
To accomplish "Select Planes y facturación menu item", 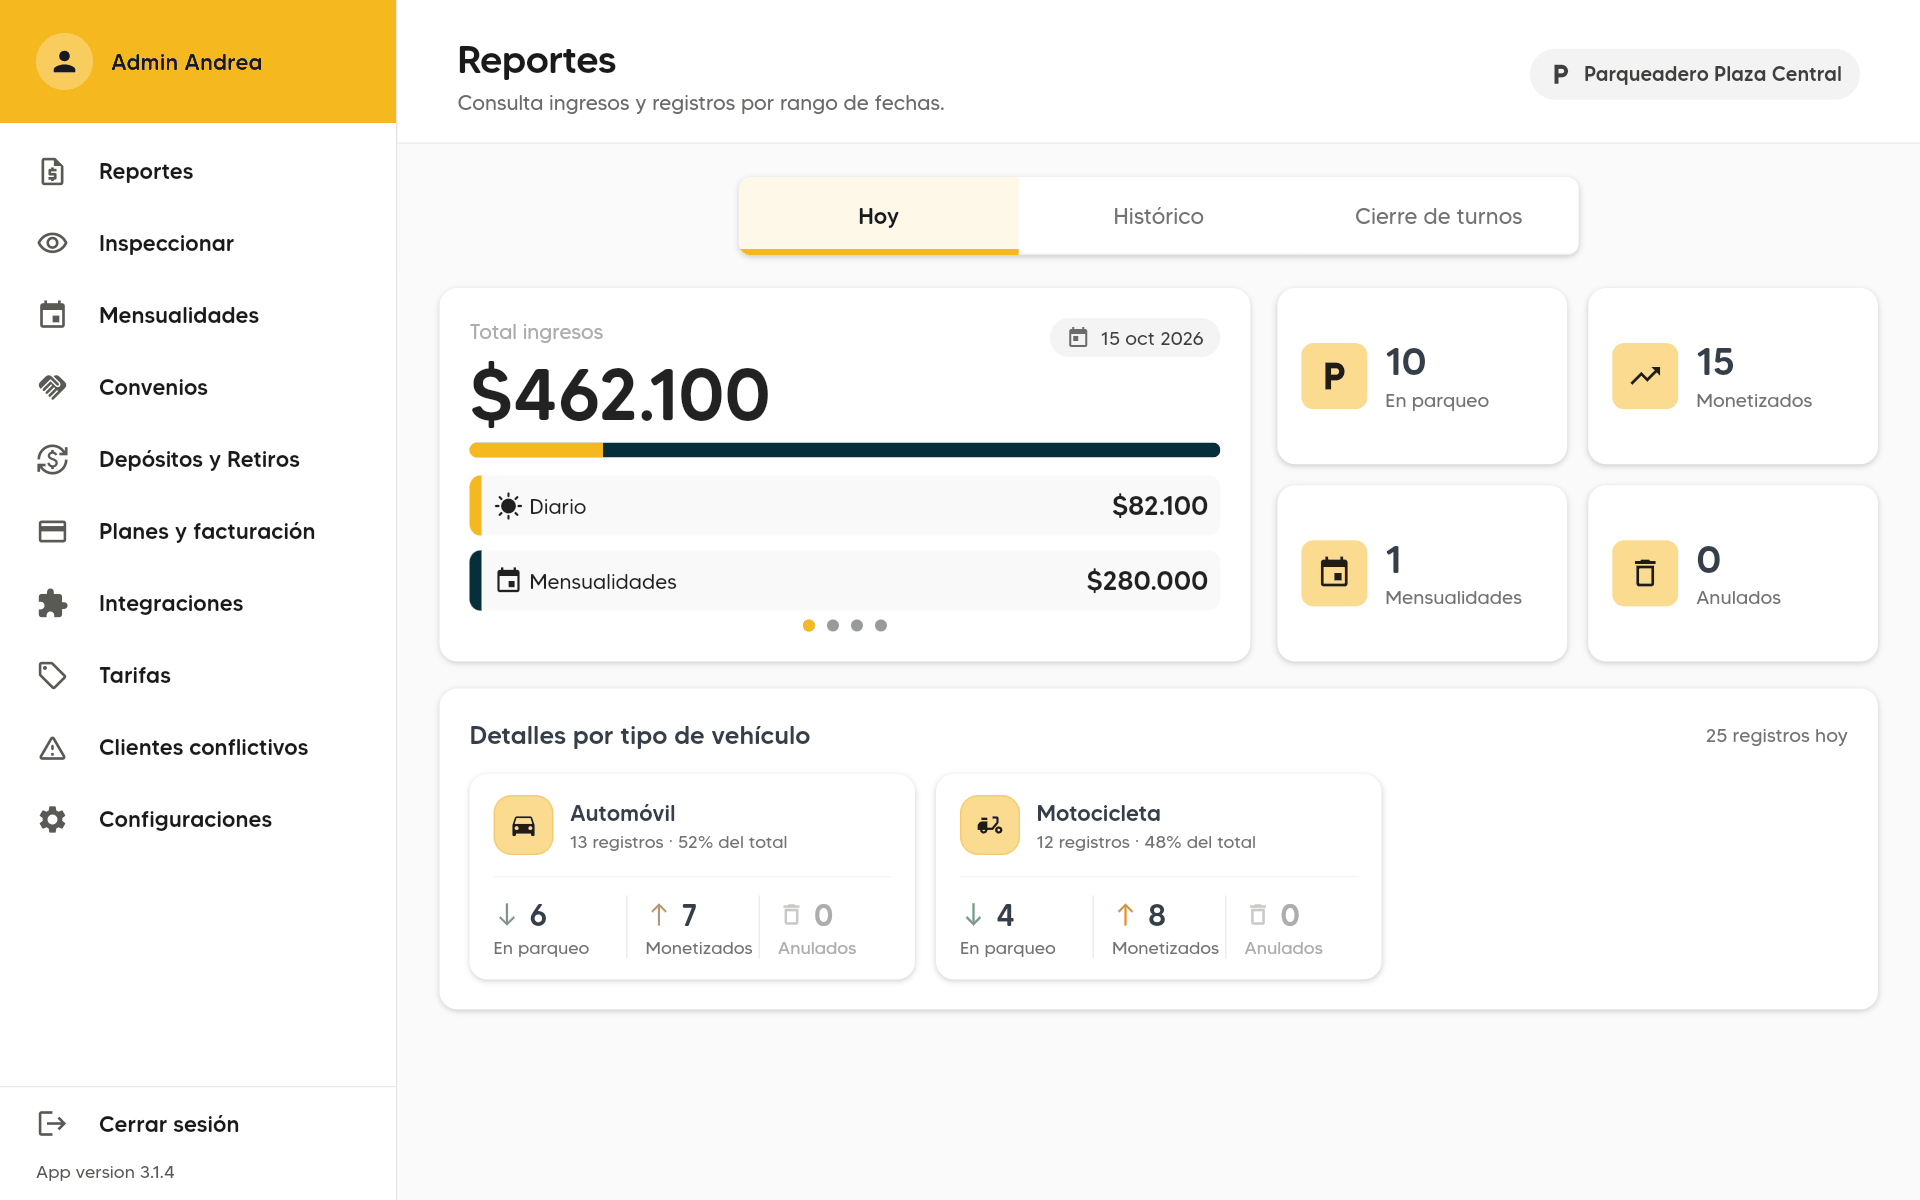I will coord(198,531).
